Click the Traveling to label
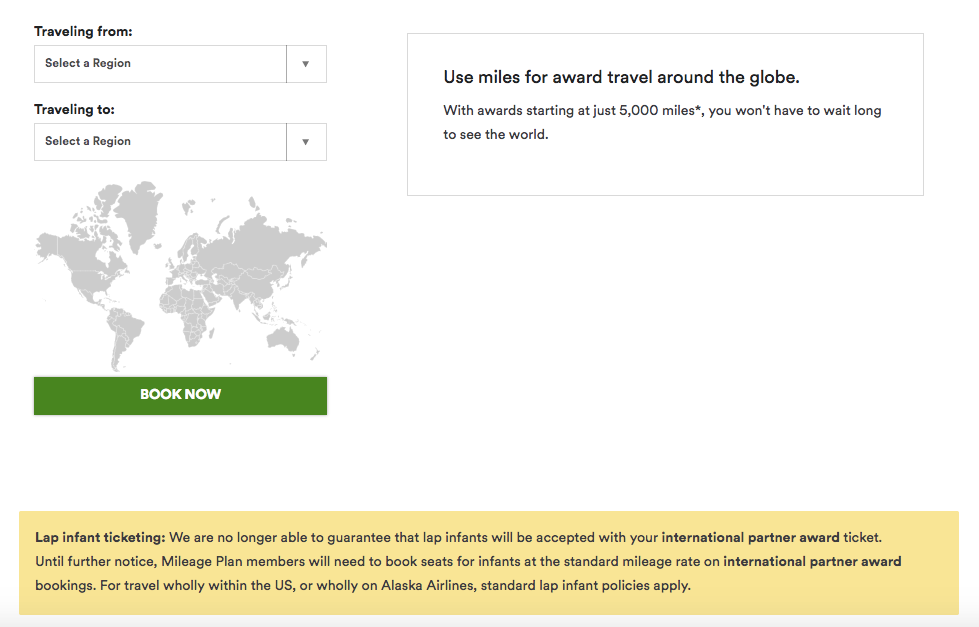The height and width of the screenshot is (627, 979). click(74, 109)
